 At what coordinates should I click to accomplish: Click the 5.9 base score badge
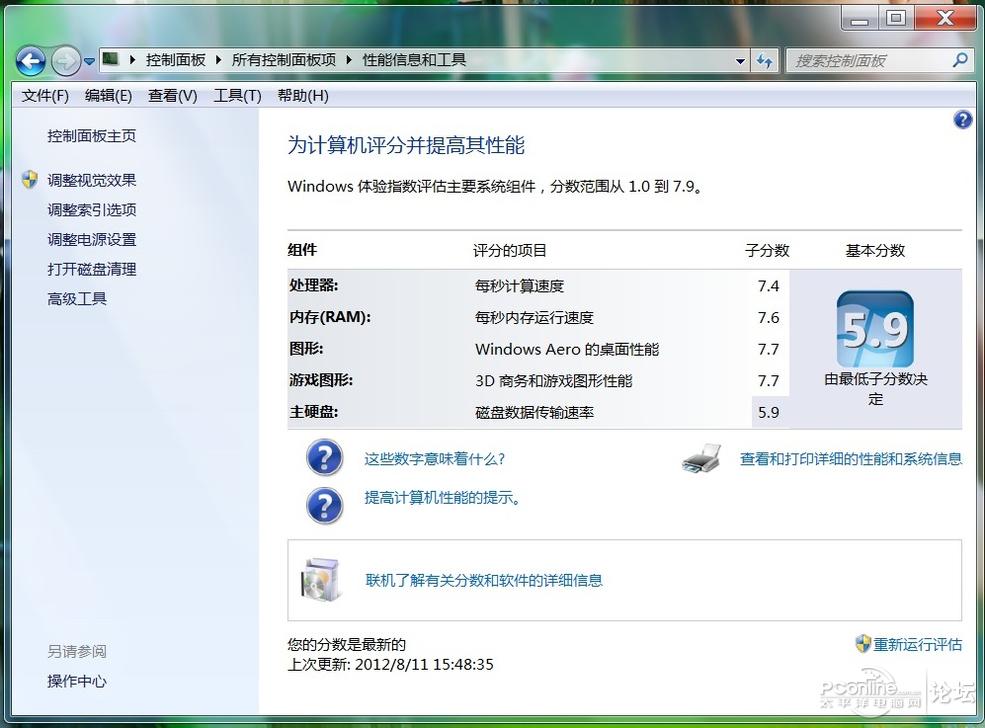click(x=875, y=329)
